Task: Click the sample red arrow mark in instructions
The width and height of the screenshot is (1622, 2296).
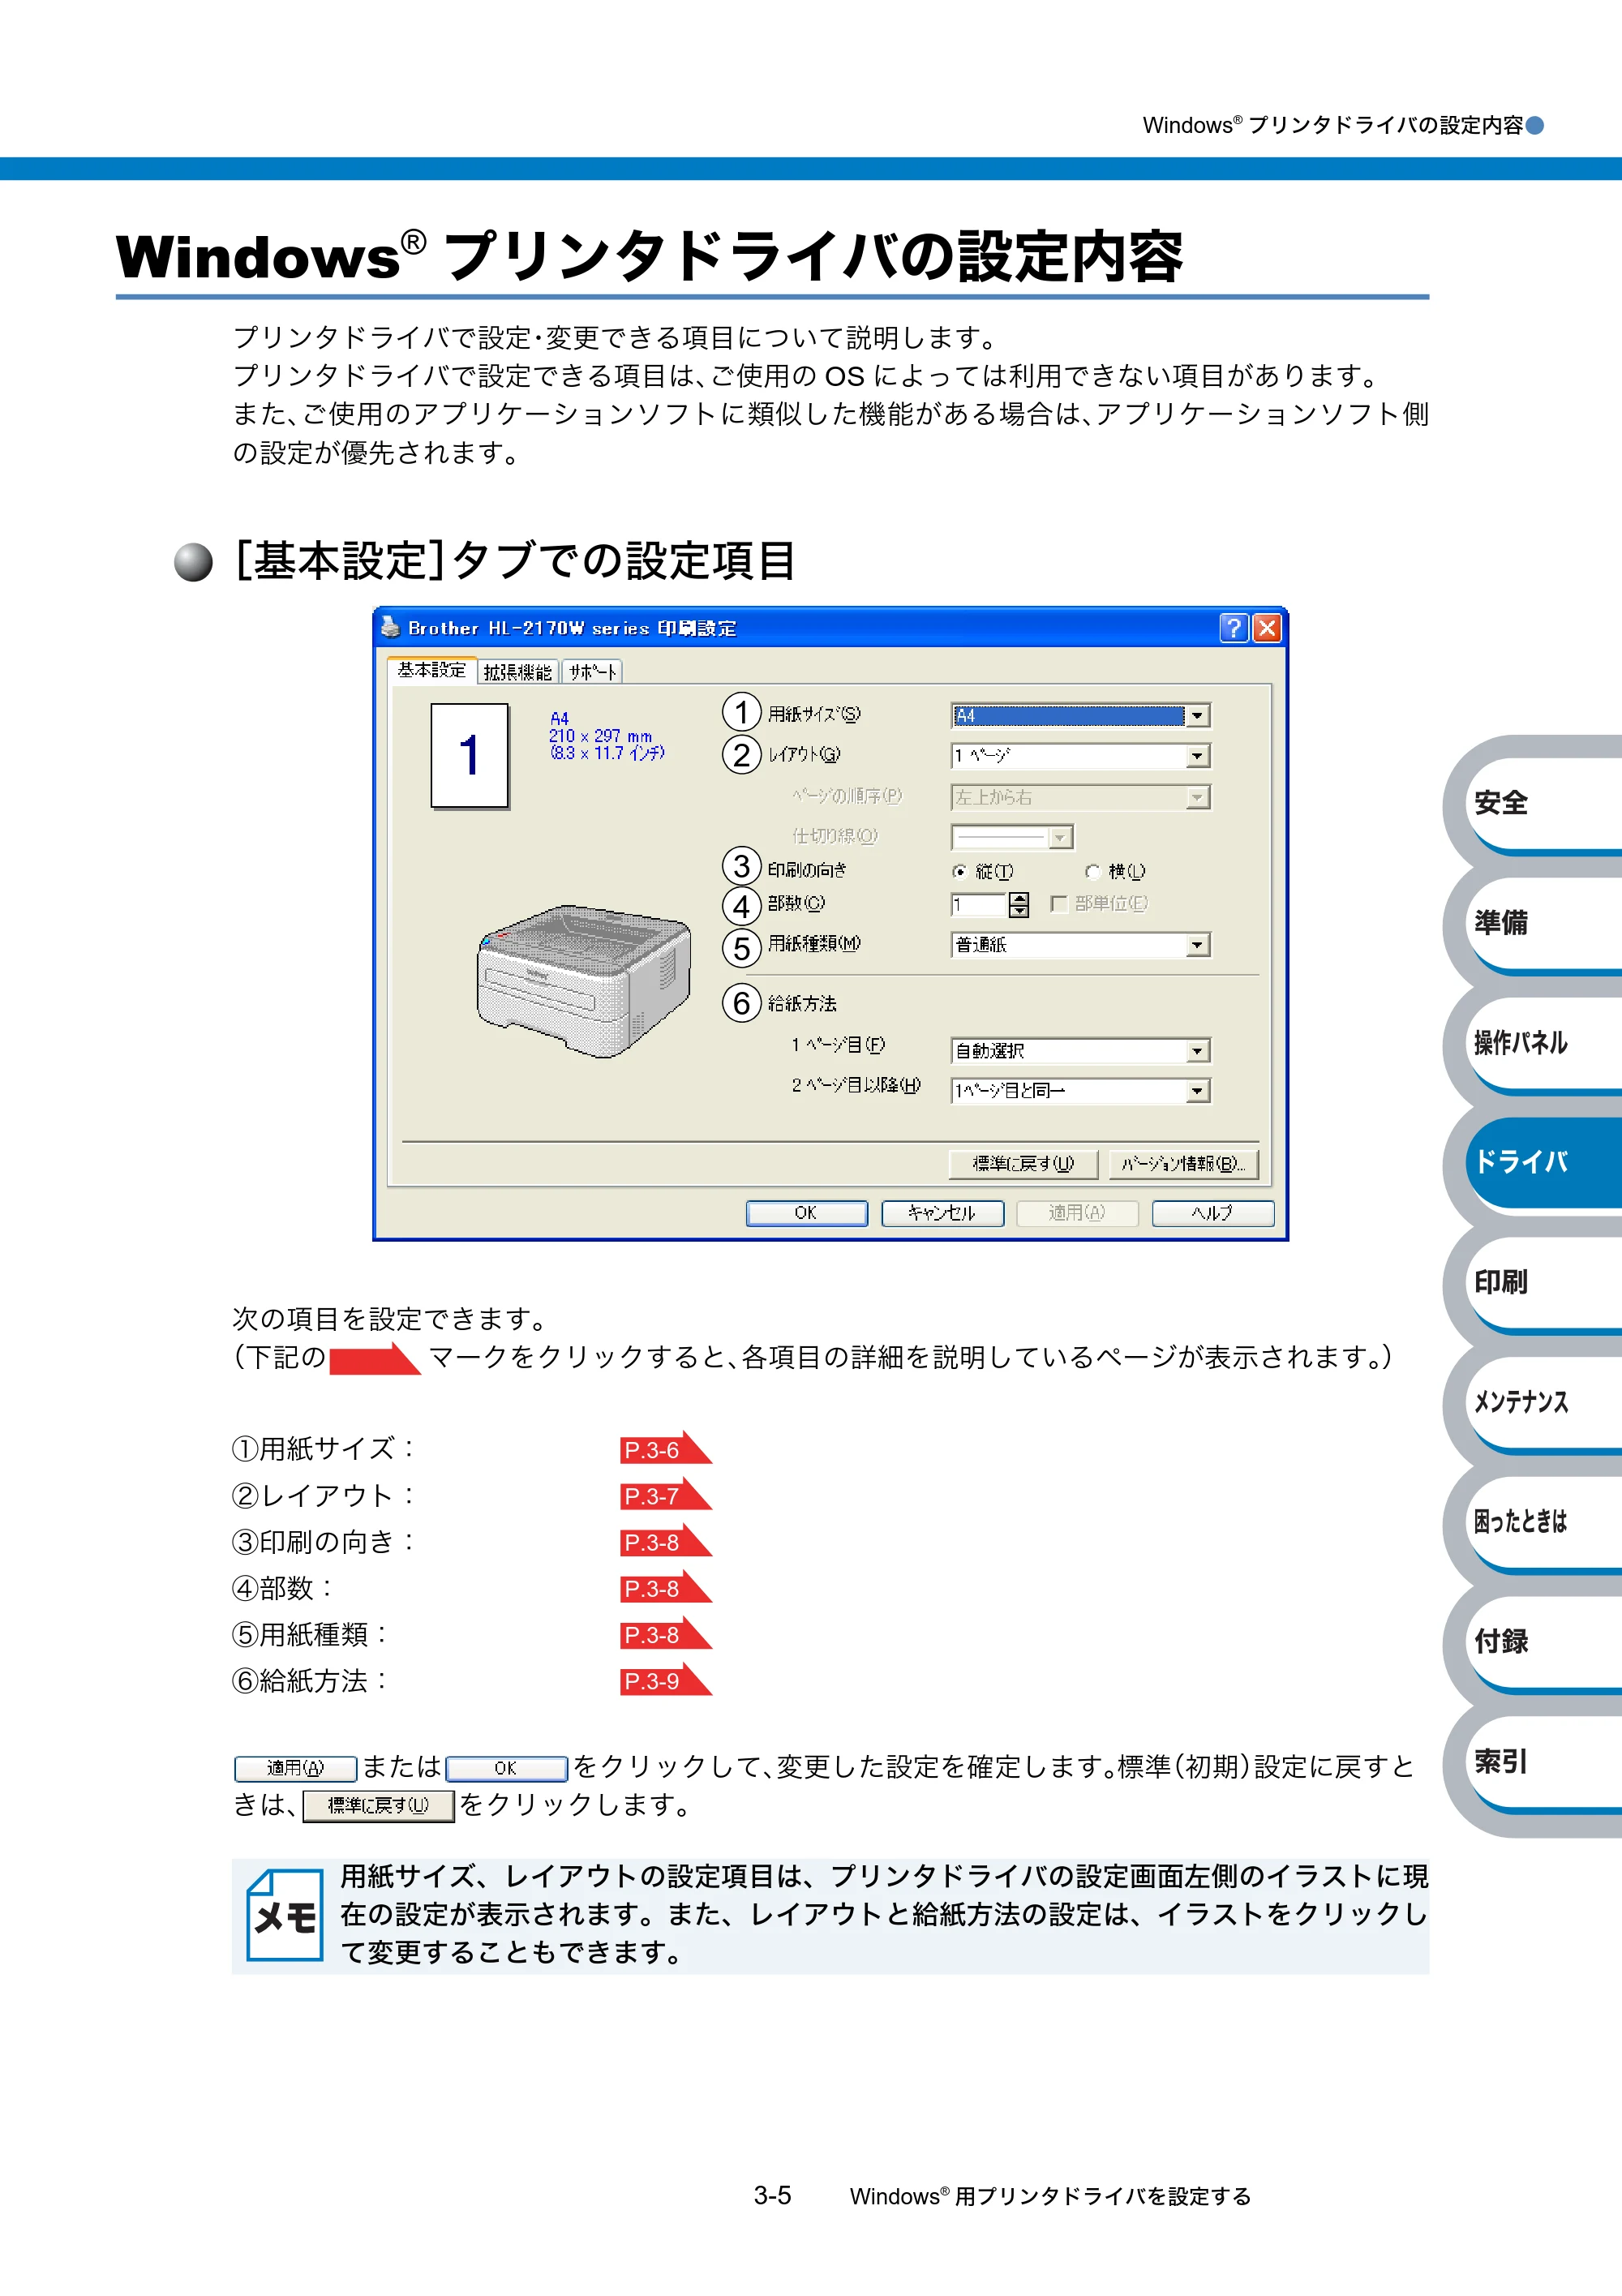Action: (375, 1359)
